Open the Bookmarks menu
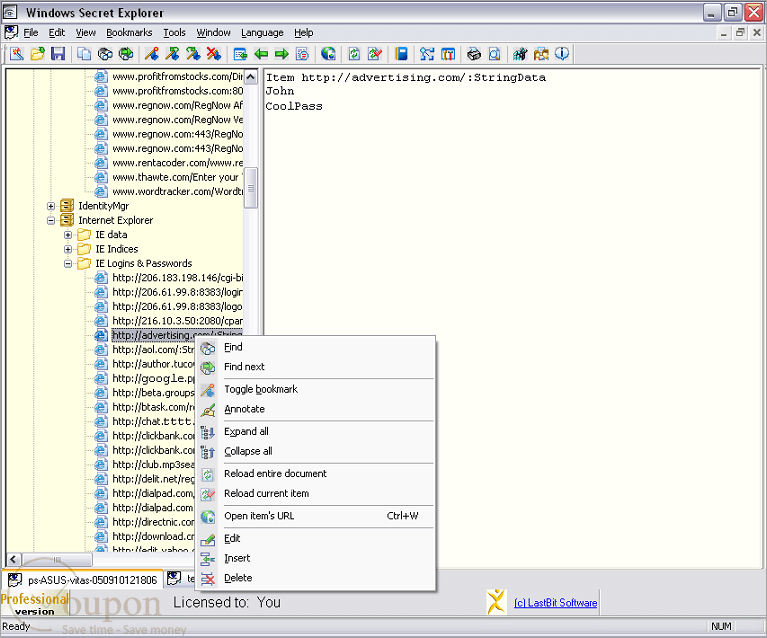This screenshot has width=767, height=638. (x=129, y=33)
